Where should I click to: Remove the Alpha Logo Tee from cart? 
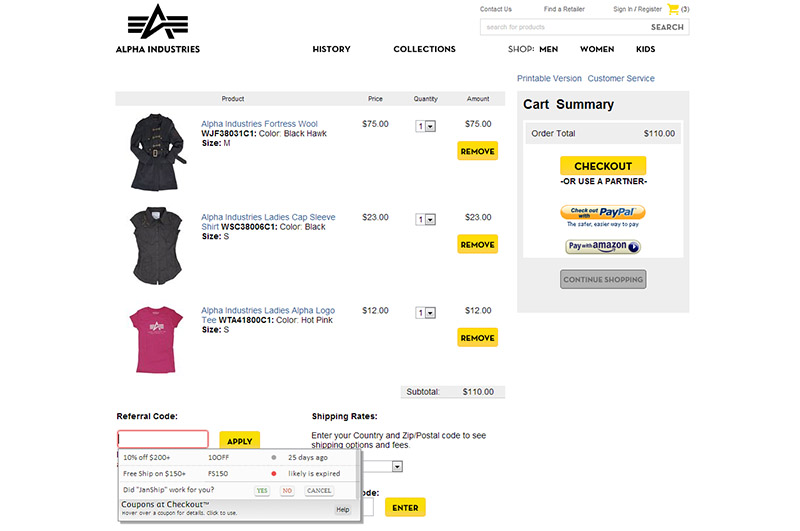tap(478, 338)
